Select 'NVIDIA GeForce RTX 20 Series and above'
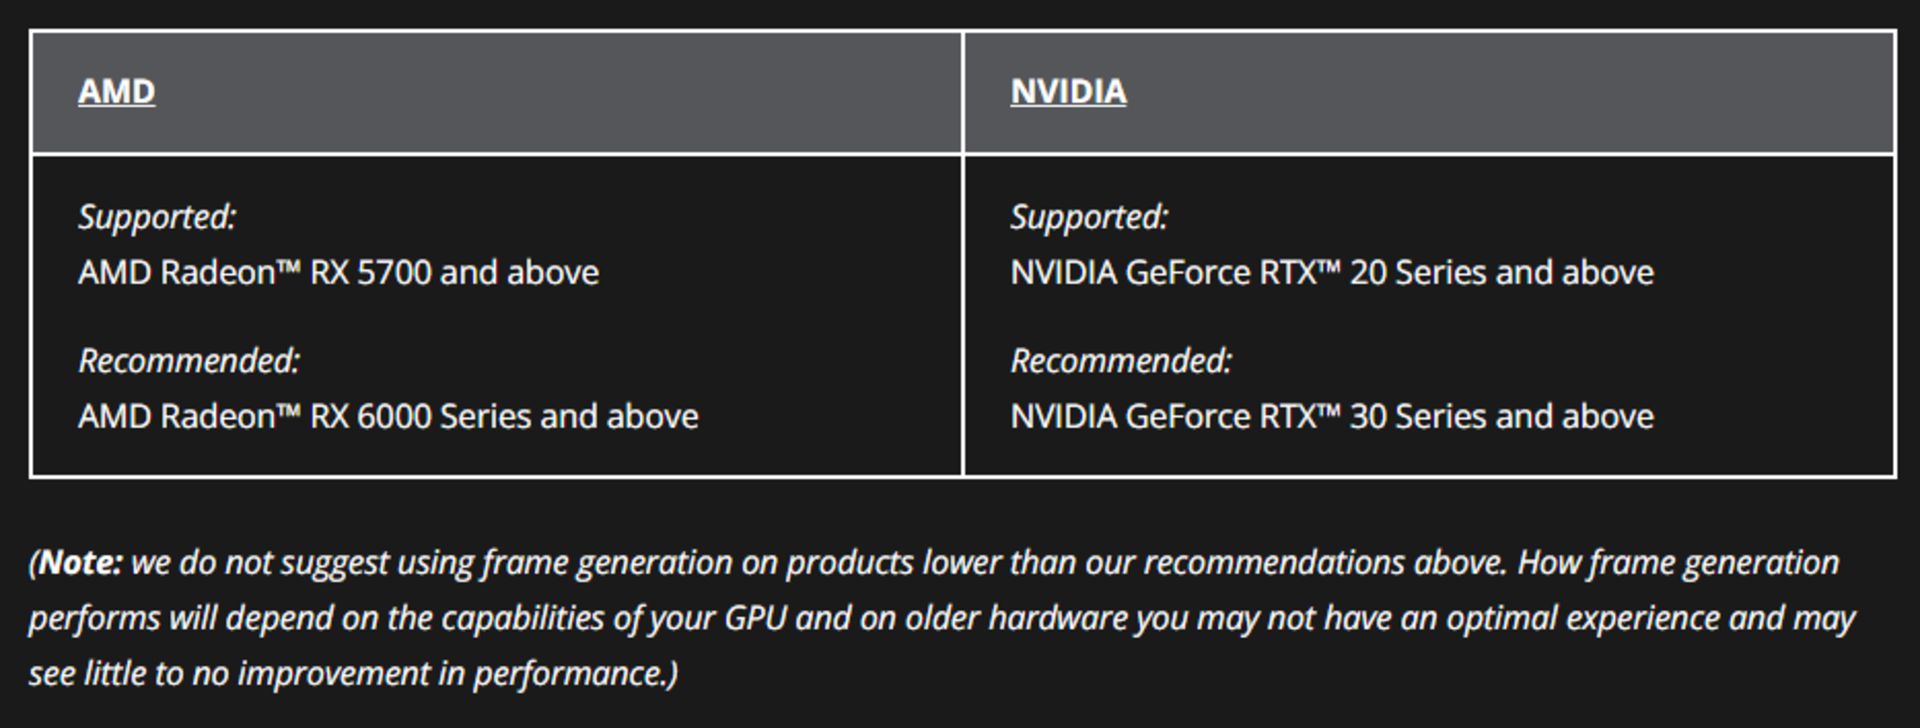1920x728 pixels. (x=1332, y=272)
